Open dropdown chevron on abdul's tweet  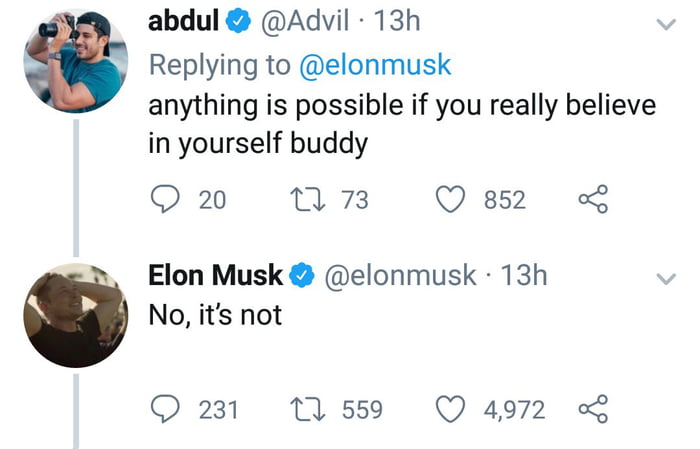[x=666, y=24]
